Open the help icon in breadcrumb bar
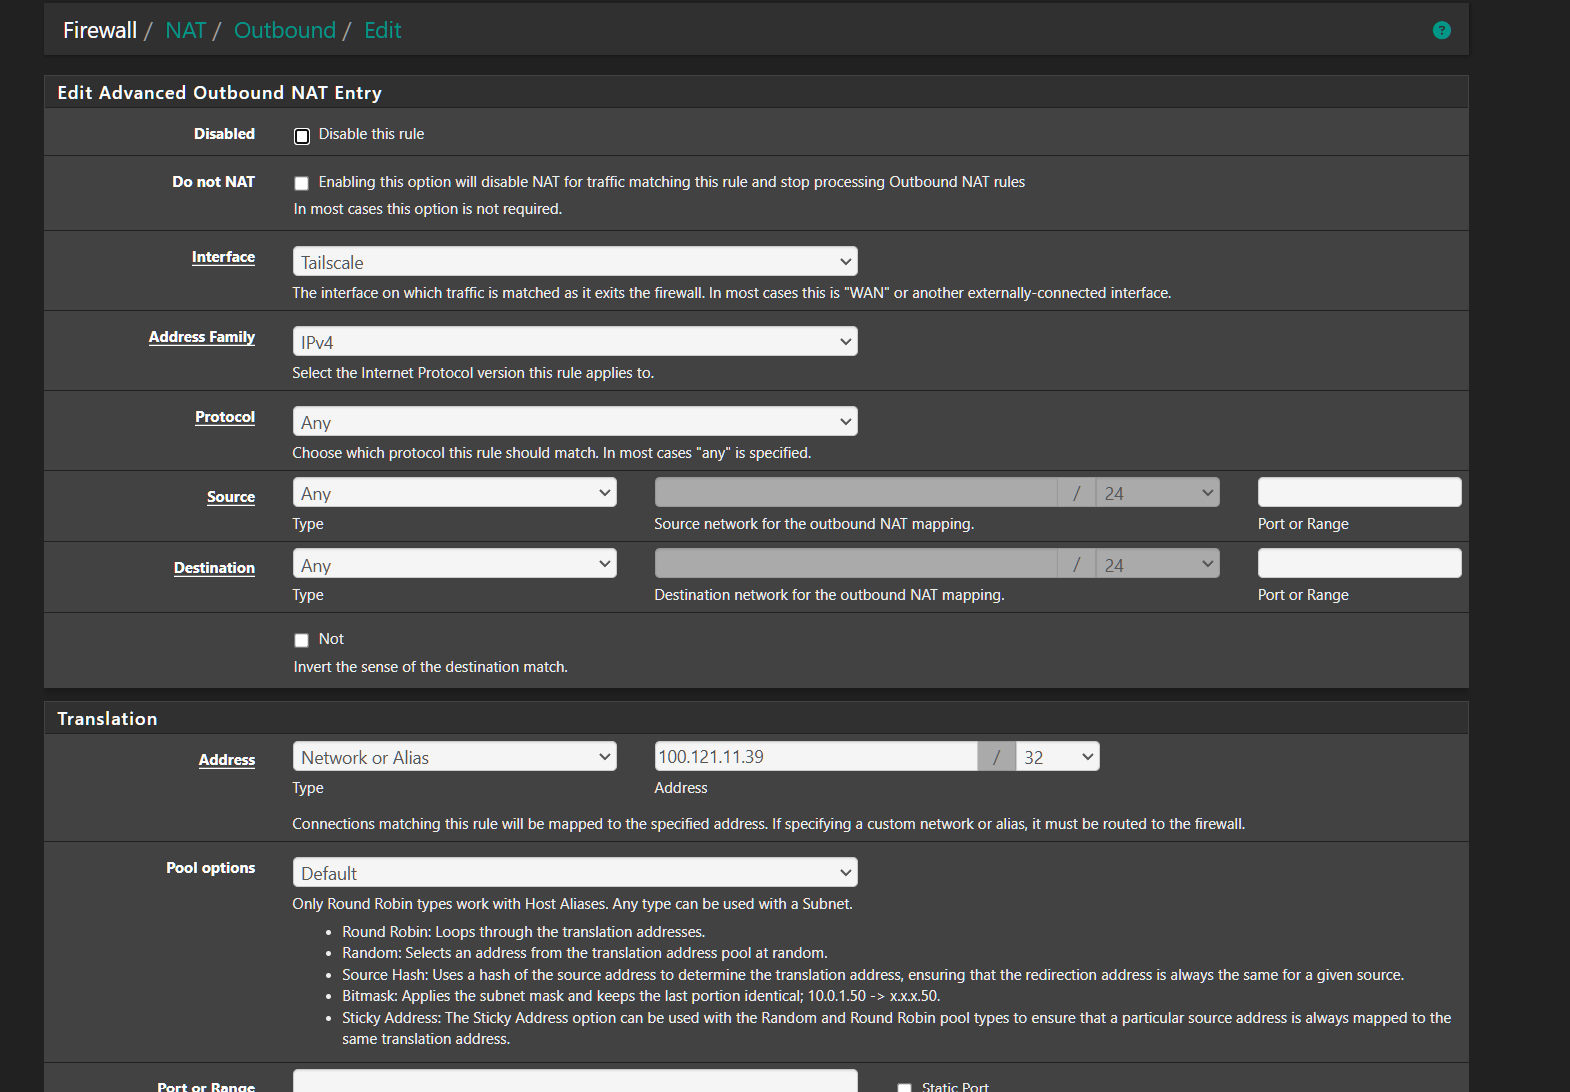This screenshot has width=1570, height=1092. pyautogui.click(x=1441, y=30)
